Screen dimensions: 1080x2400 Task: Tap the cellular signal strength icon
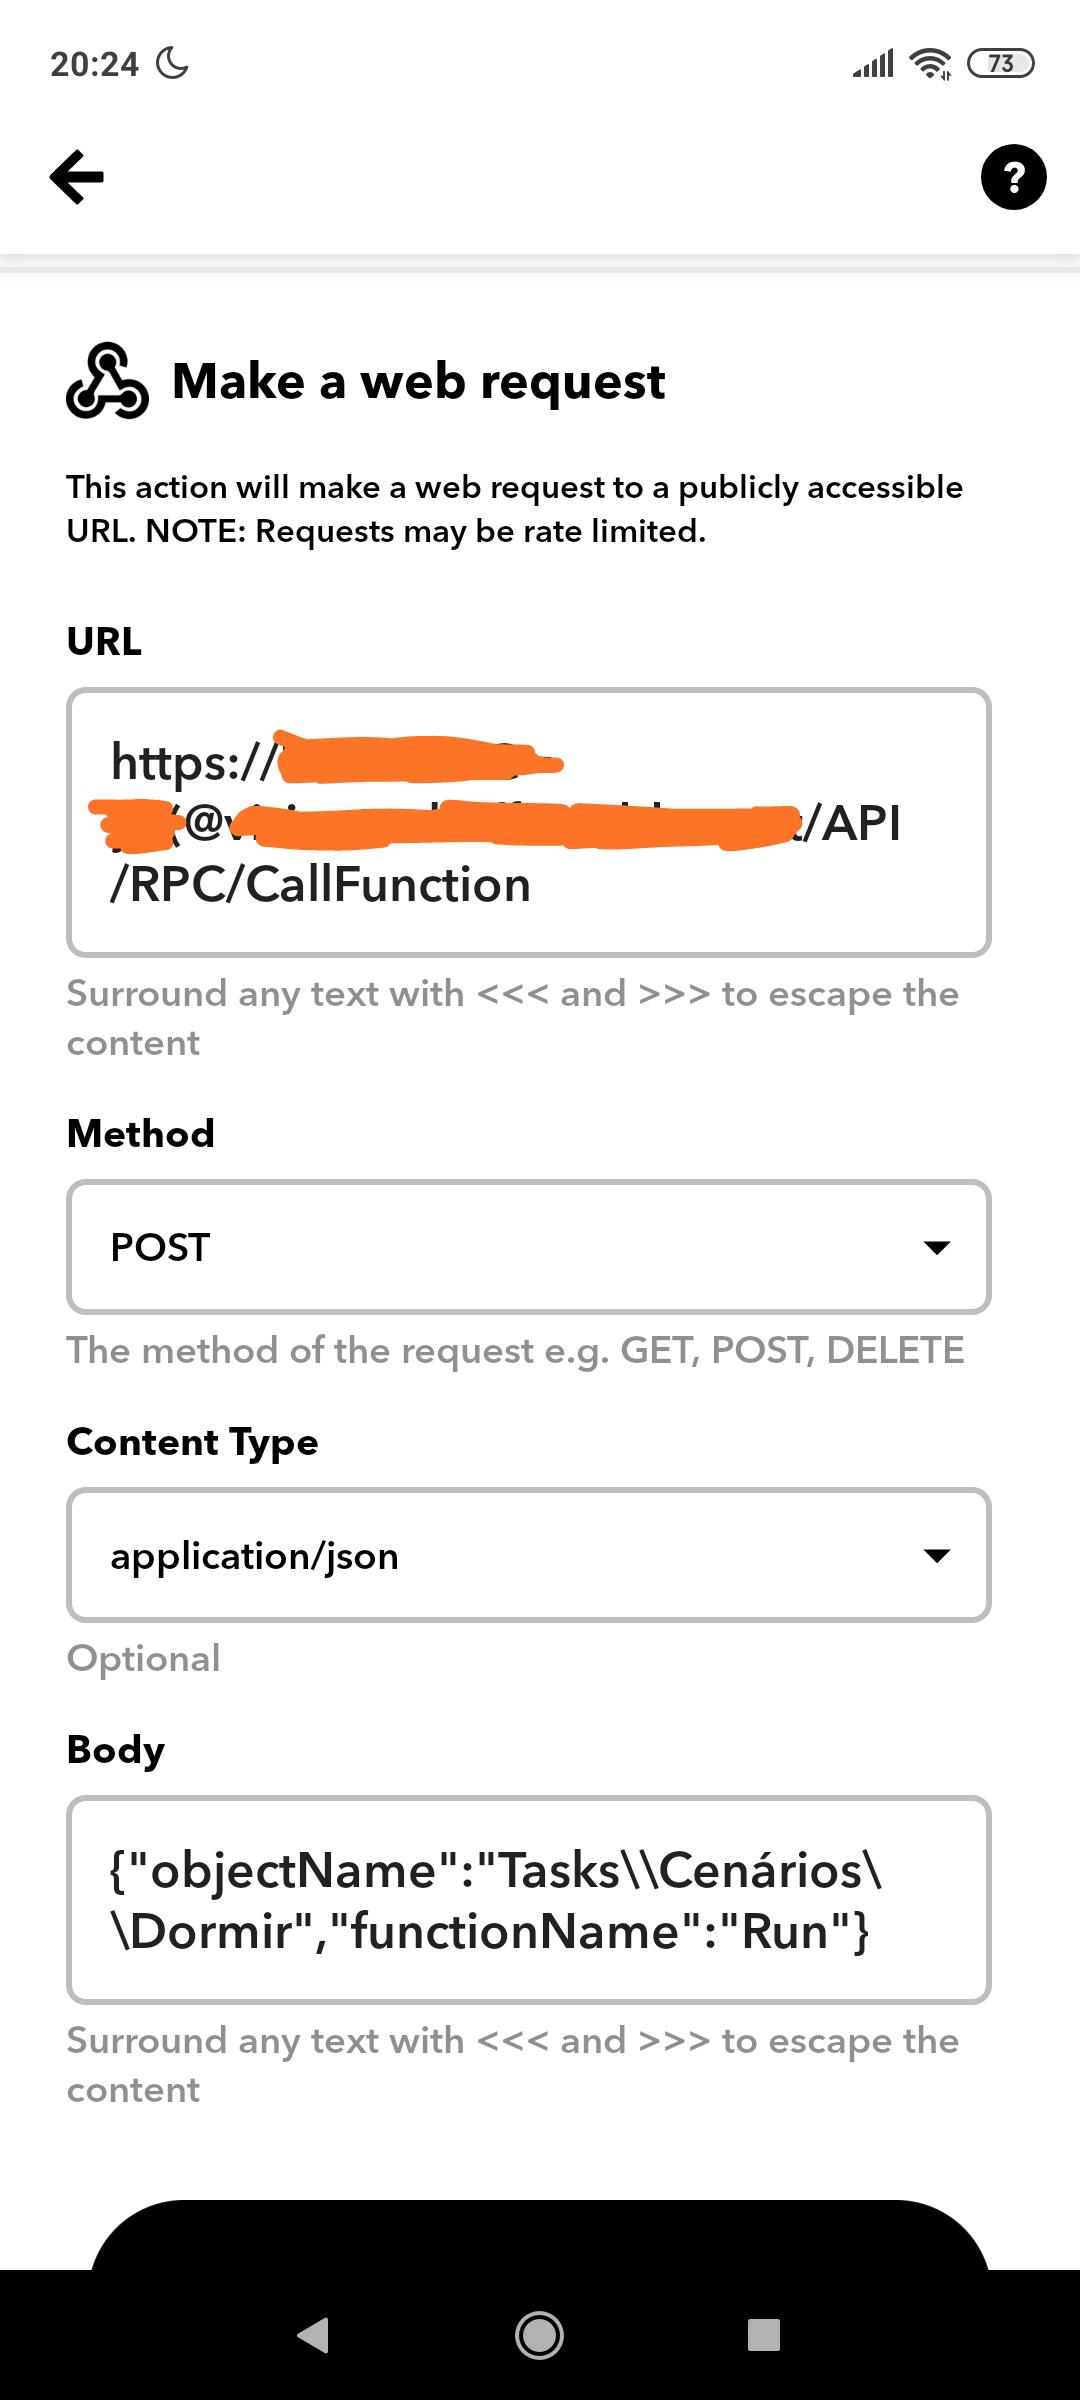(872, 64)
